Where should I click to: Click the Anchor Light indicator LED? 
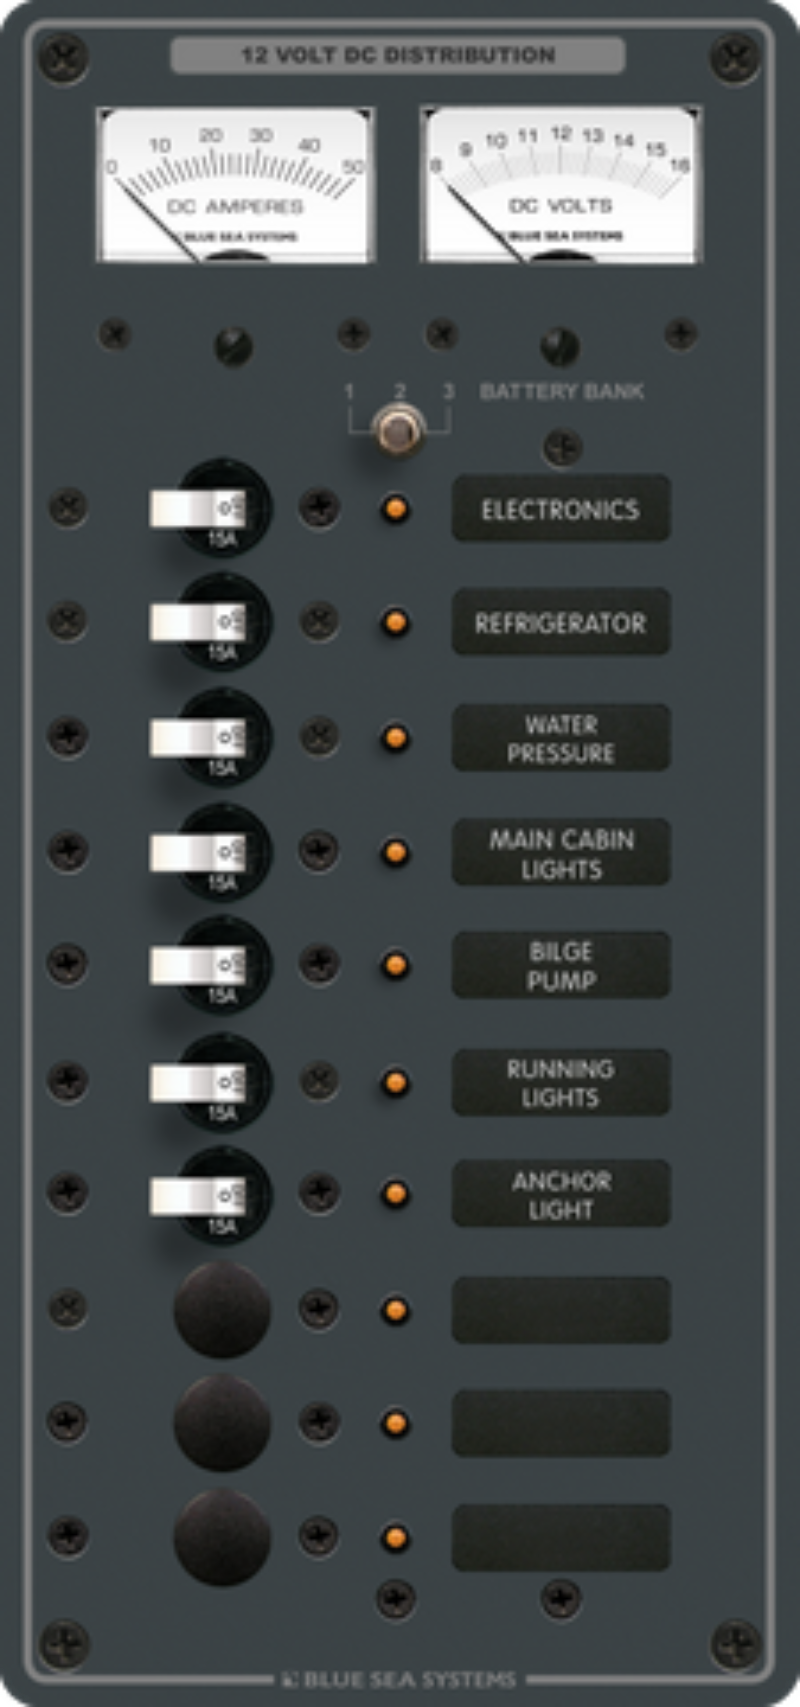point(396,1194)
